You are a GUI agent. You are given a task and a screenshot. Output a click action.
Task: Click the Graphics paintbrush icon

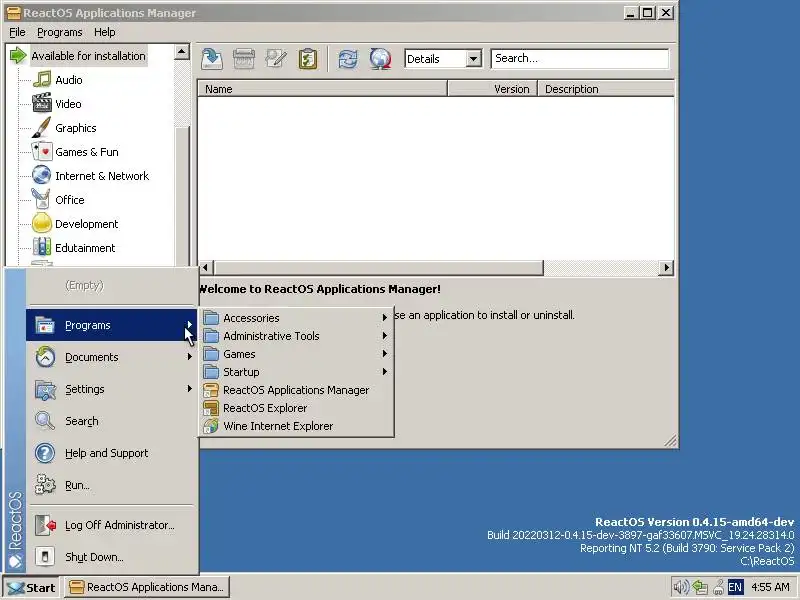click(x=41, y=127)
